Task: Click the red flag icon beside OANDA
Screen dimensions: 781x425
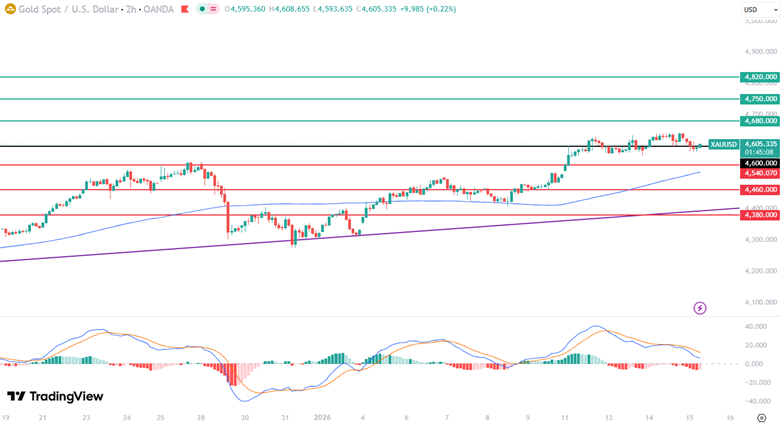Action: pyautogui.click(x=182, y=9)
